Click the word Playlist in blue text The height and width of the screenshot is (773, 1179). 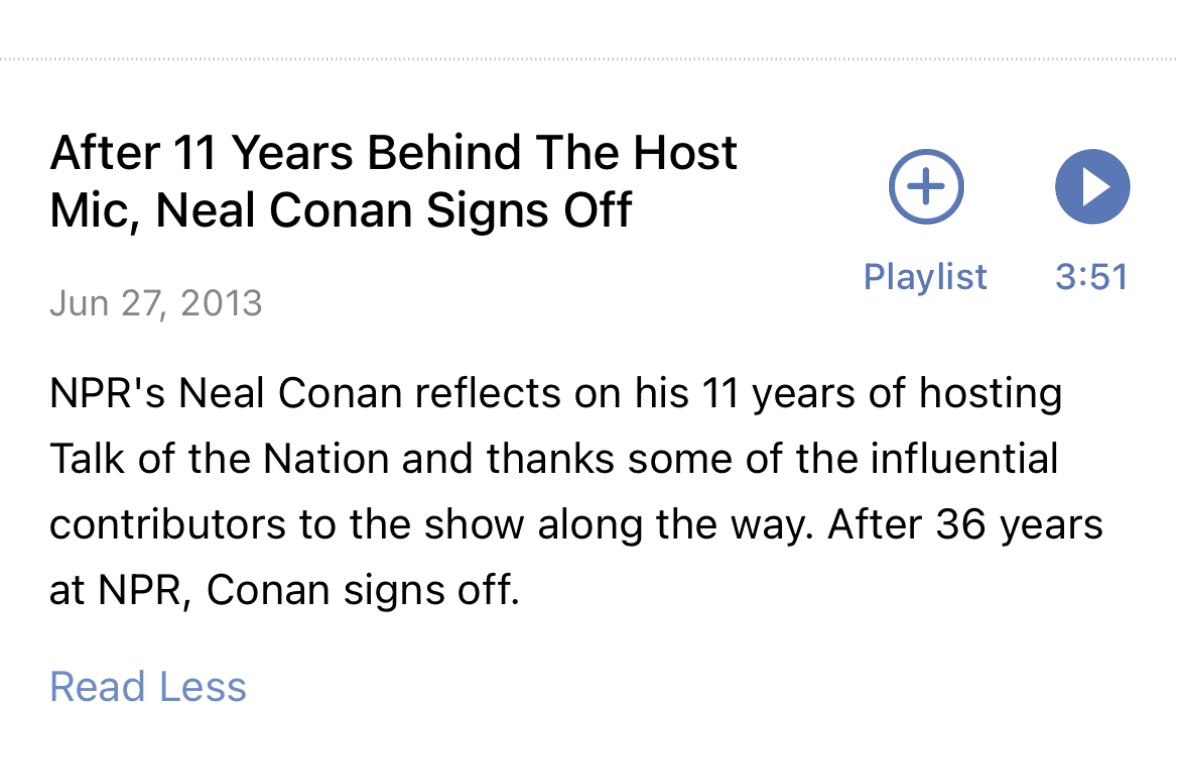pos(925,277)
